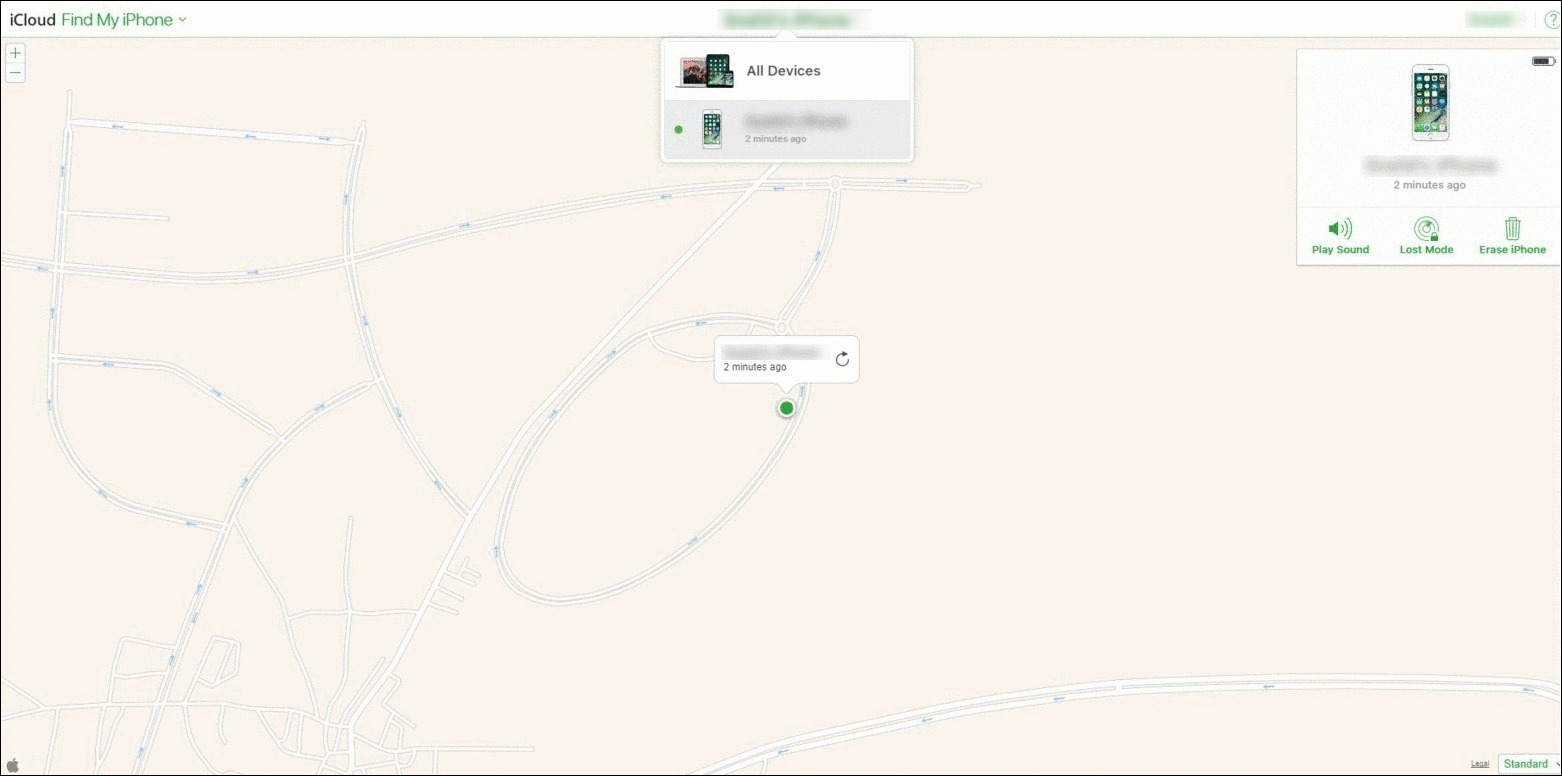Image resolution: width=1562 pixels, height=776 pixels.
Task: Click the All Devices thumbnail image
Action: (x=704, y=71)
